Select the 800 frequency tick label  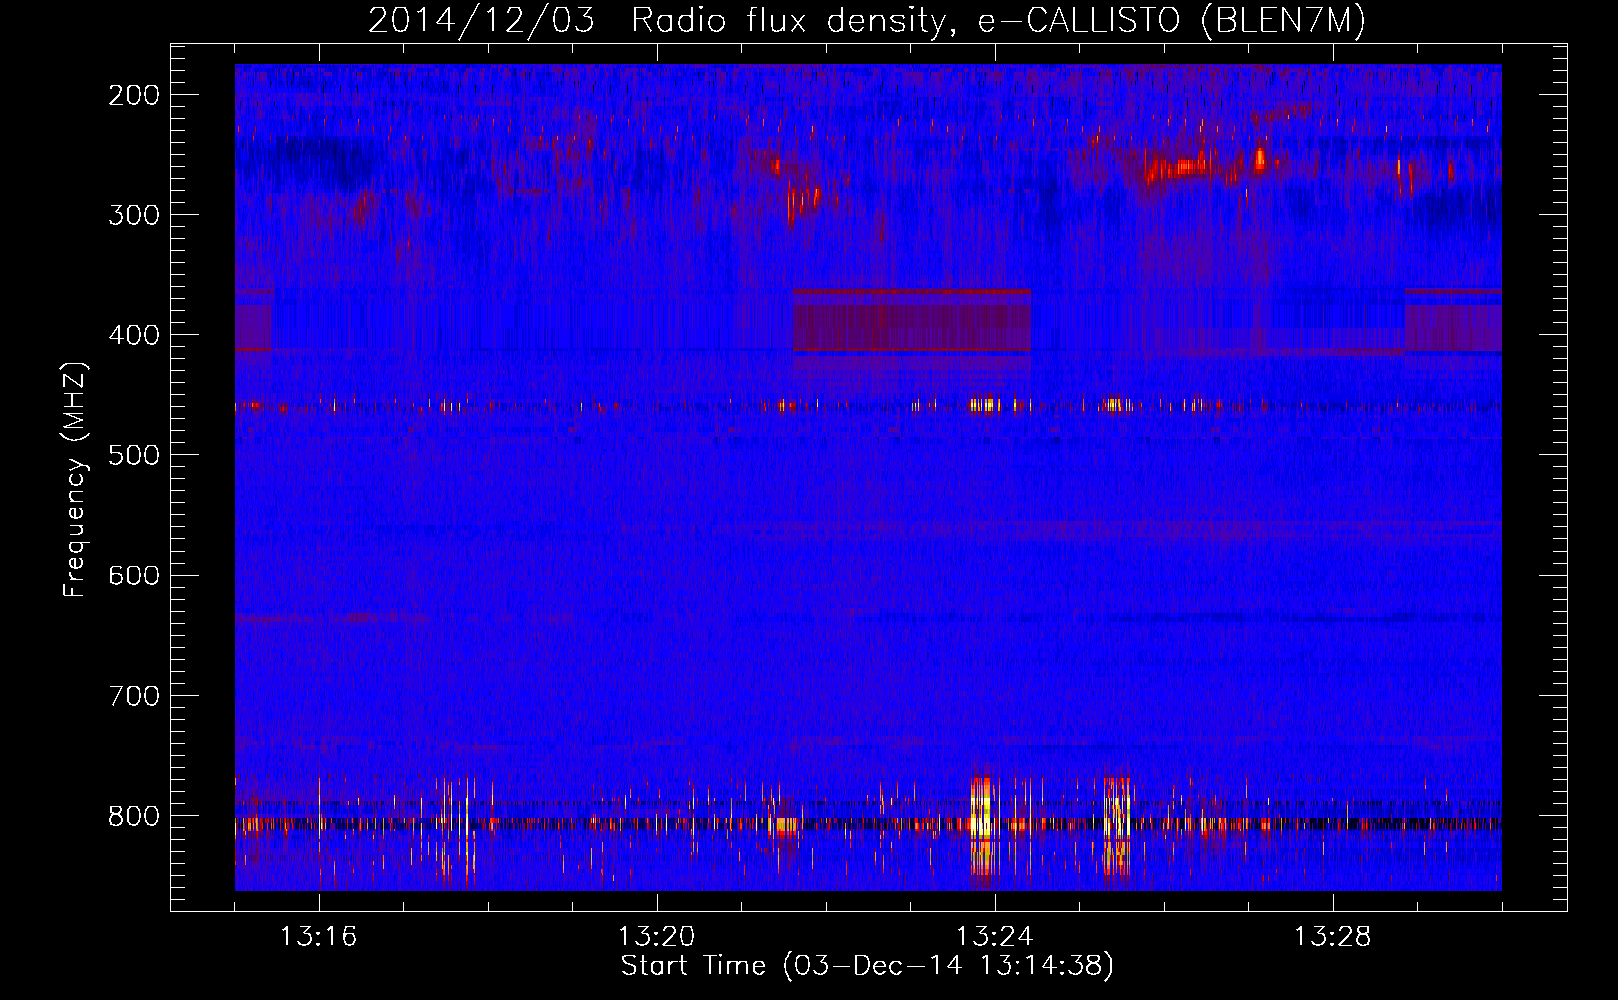pos(134,815)
